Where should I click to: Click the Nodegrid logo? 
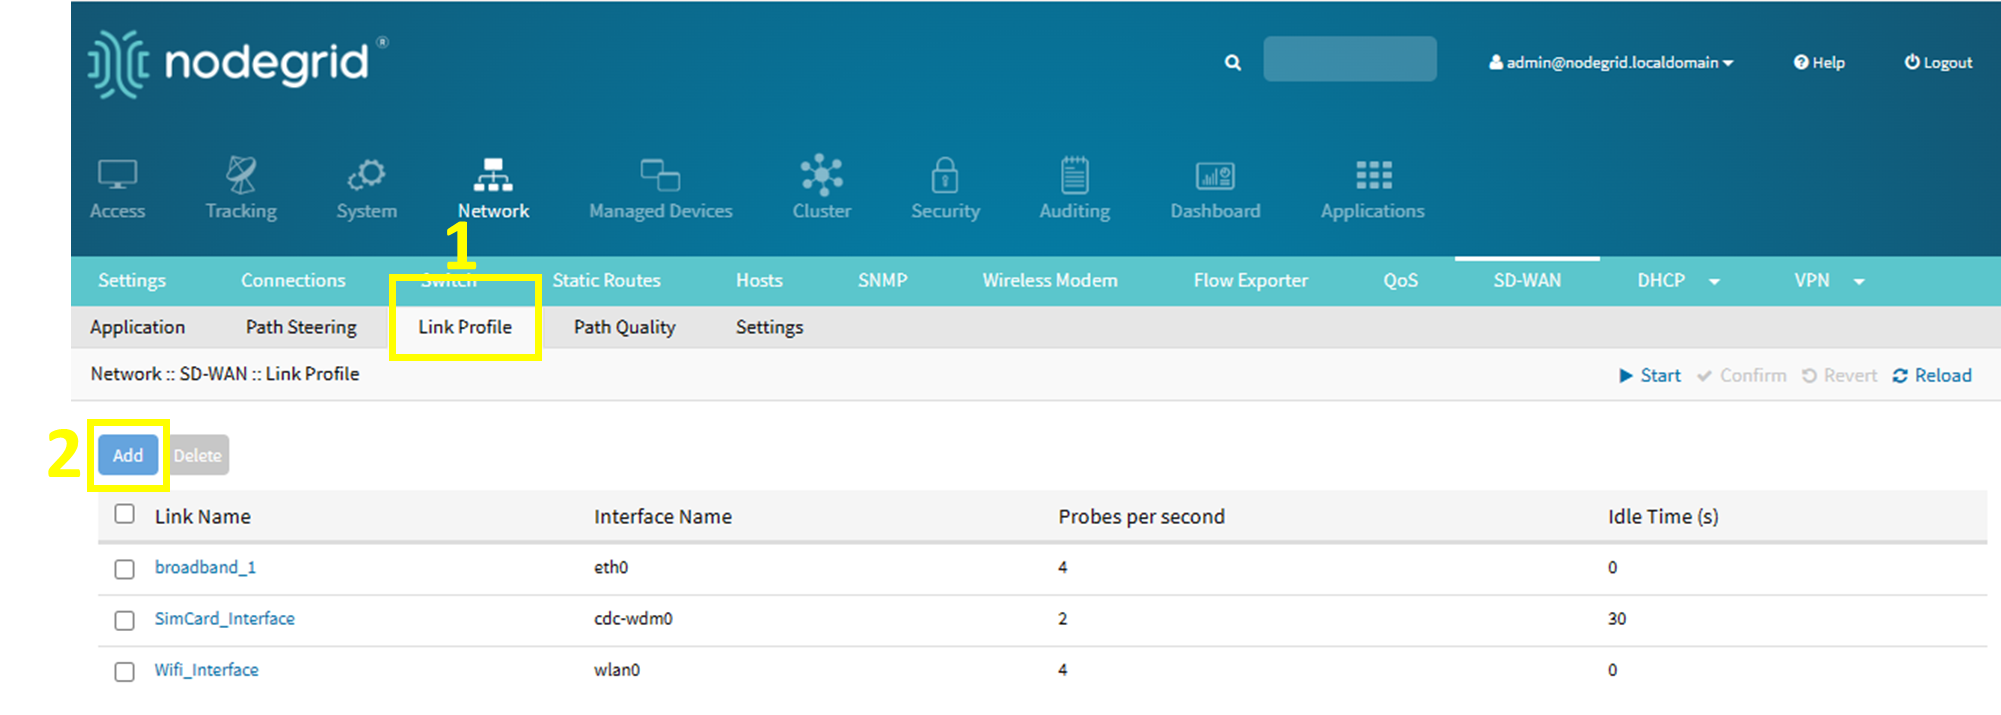[238, 64]
